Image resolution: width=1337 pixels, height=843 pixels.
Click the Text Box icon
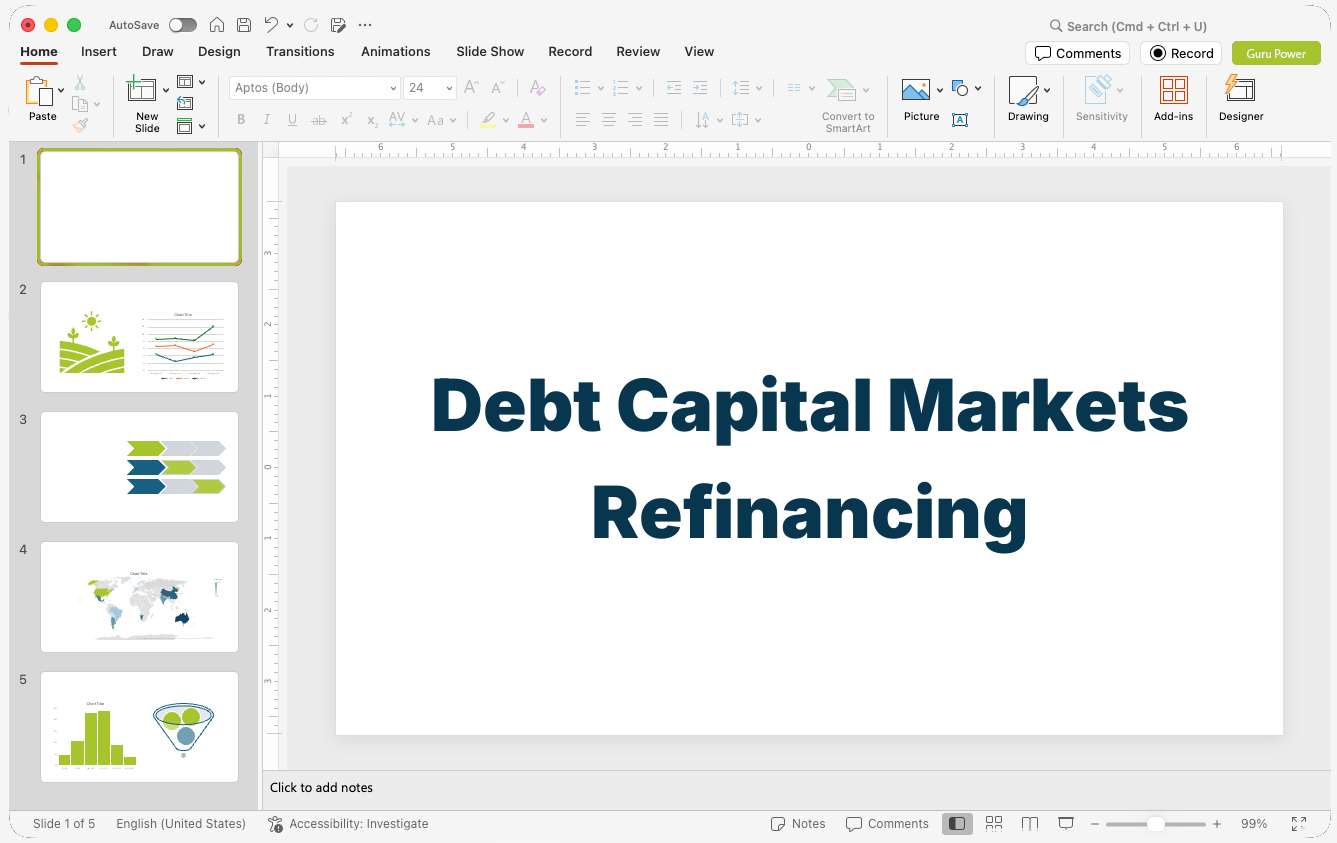[960, 120]
